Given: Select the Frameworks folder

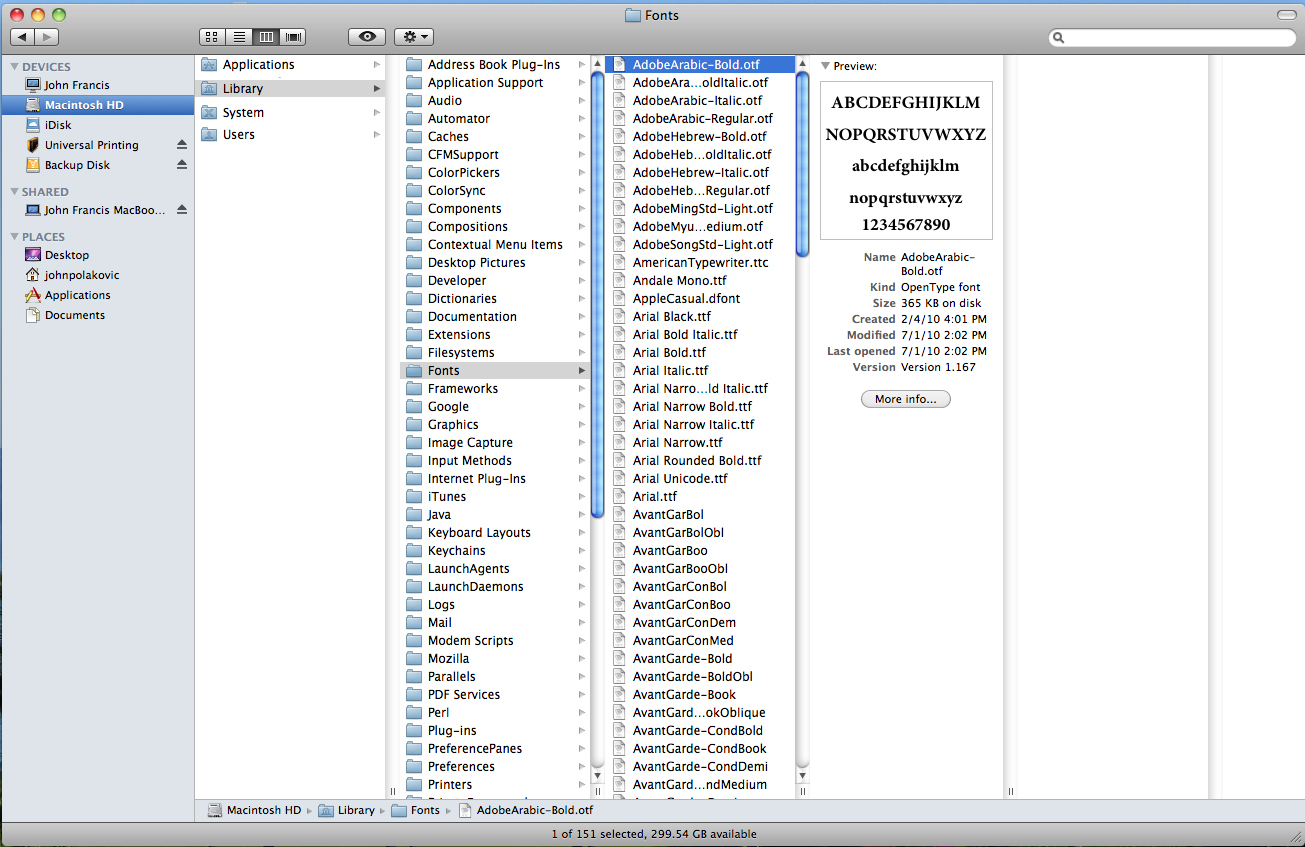Looking at the screenshot, I should [462, 389].
